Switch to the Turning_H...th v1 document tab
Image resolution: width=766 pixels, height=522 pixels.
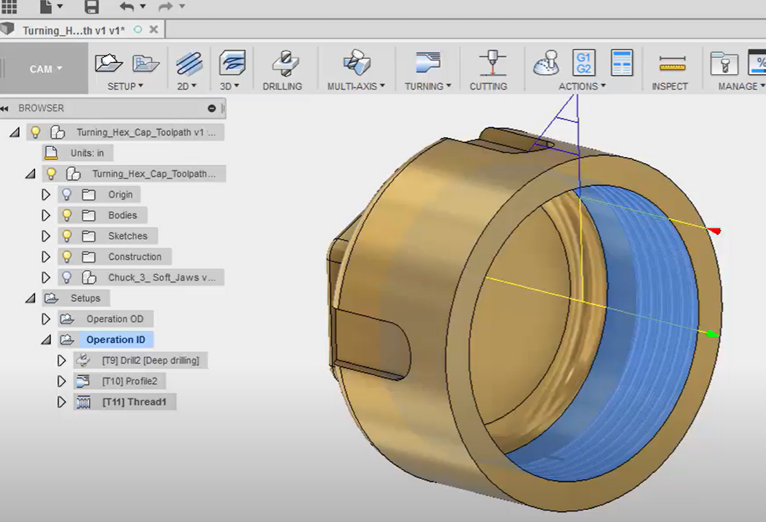click(73, 30)
